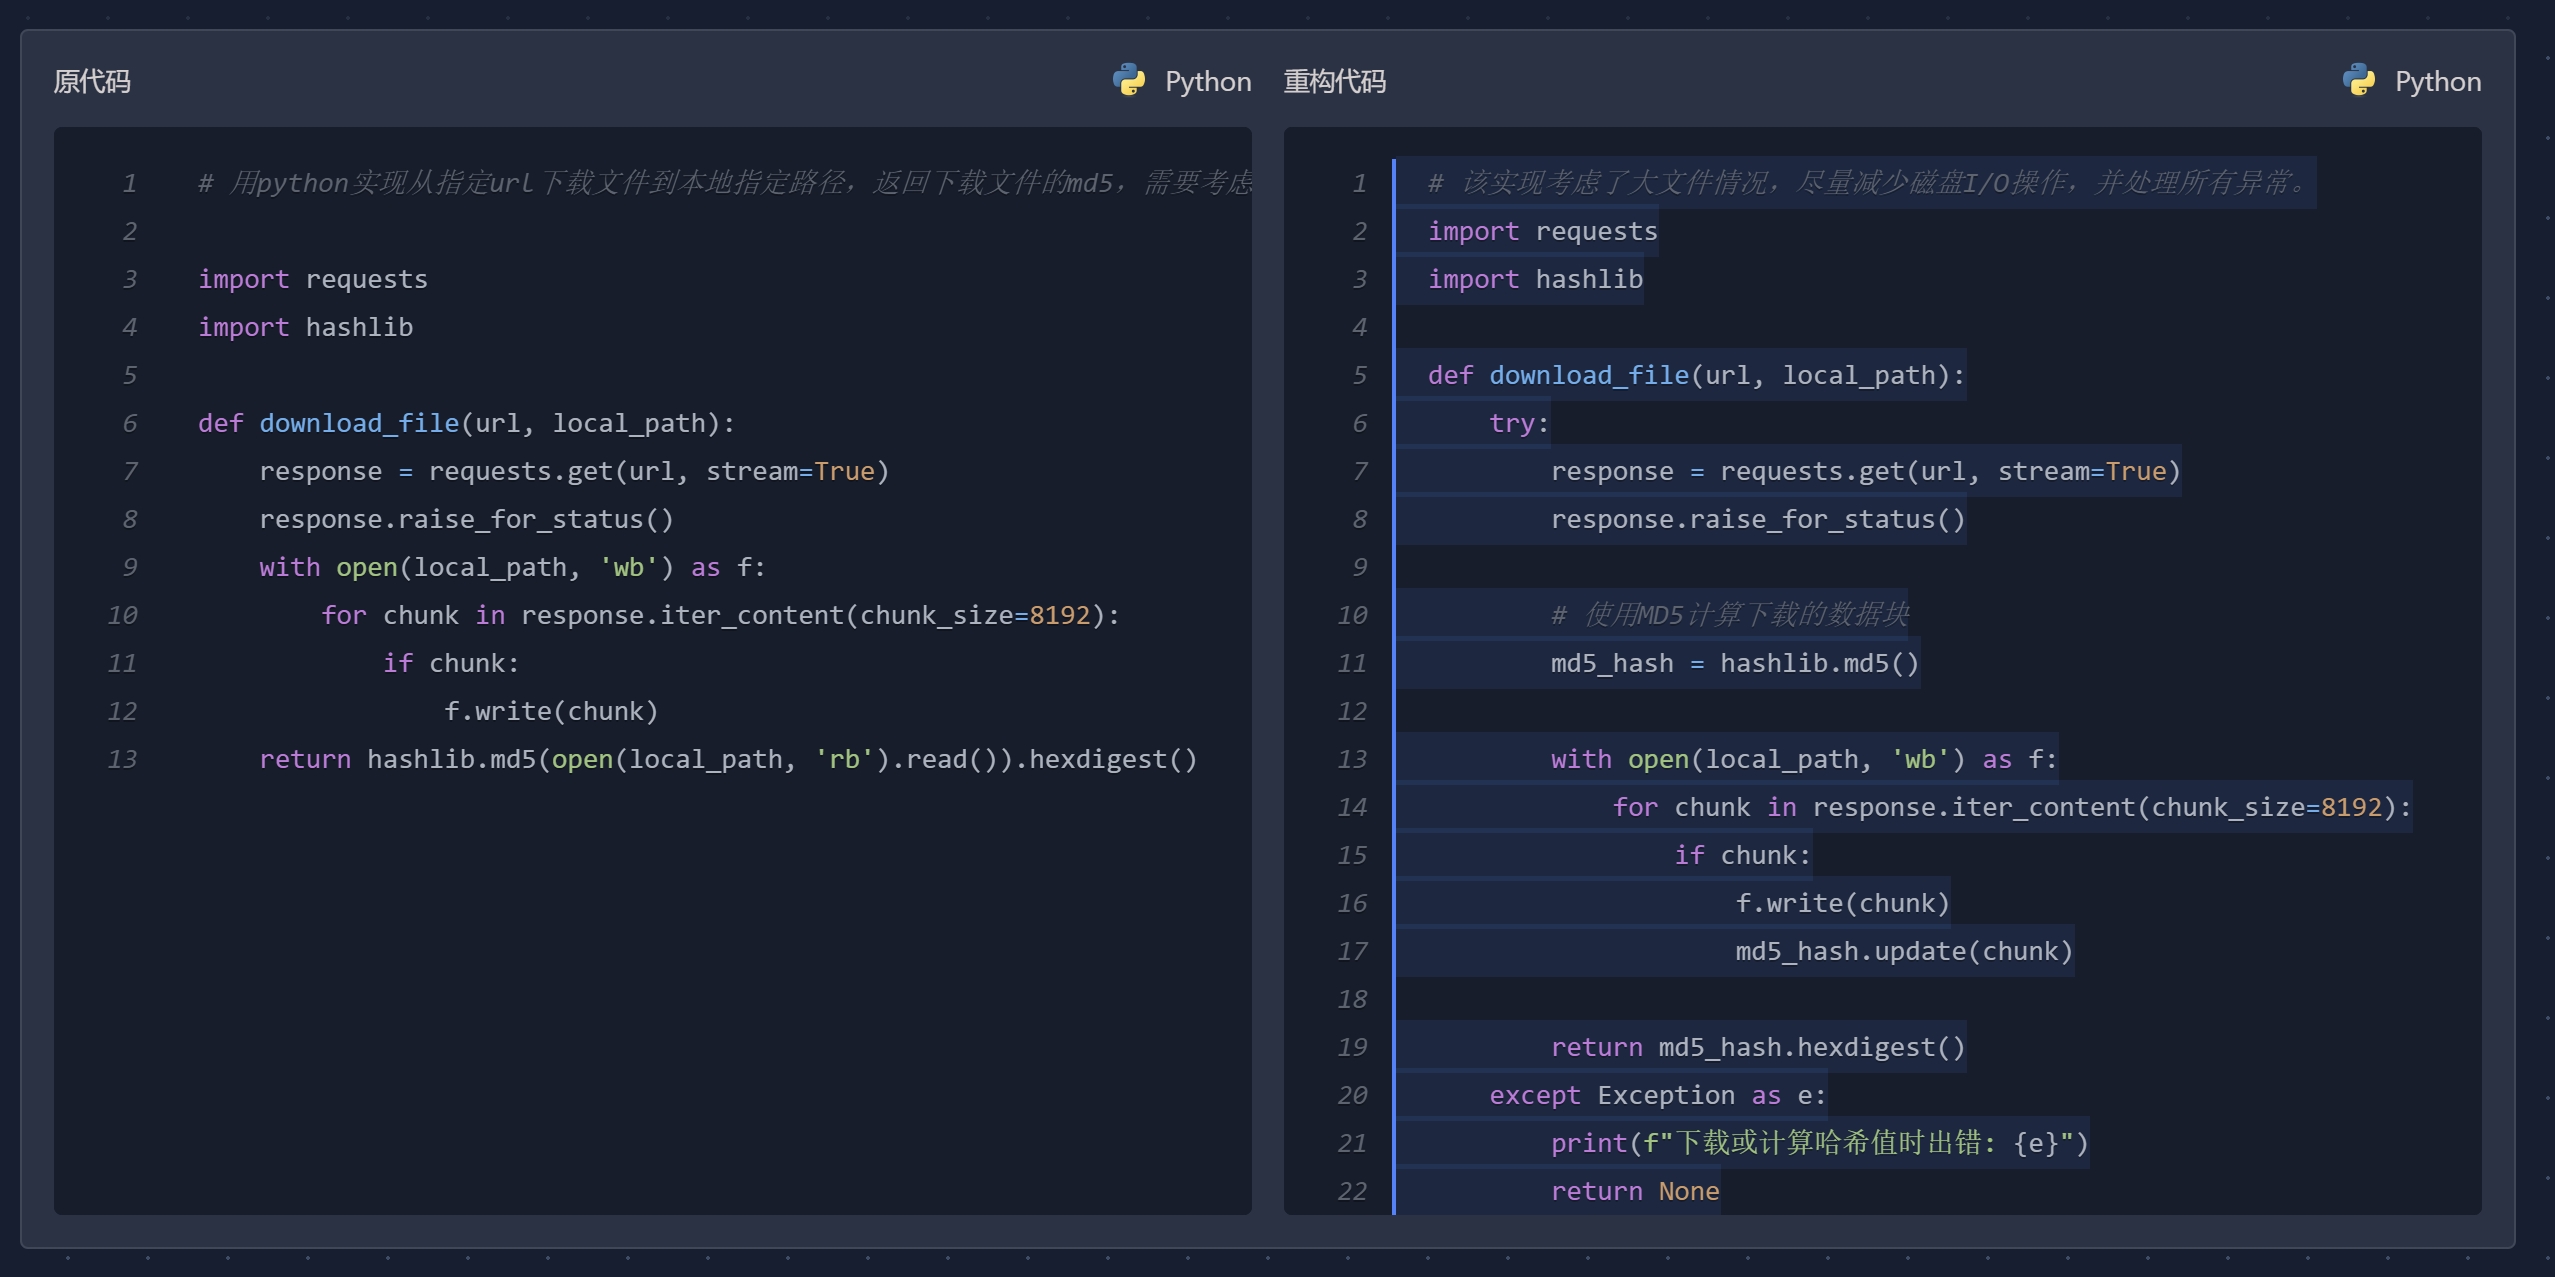Click 'if chunk:' in the original code
Image resolution: width=2555 pixels, height=1277 pixels.
click(x=452, y=663)
